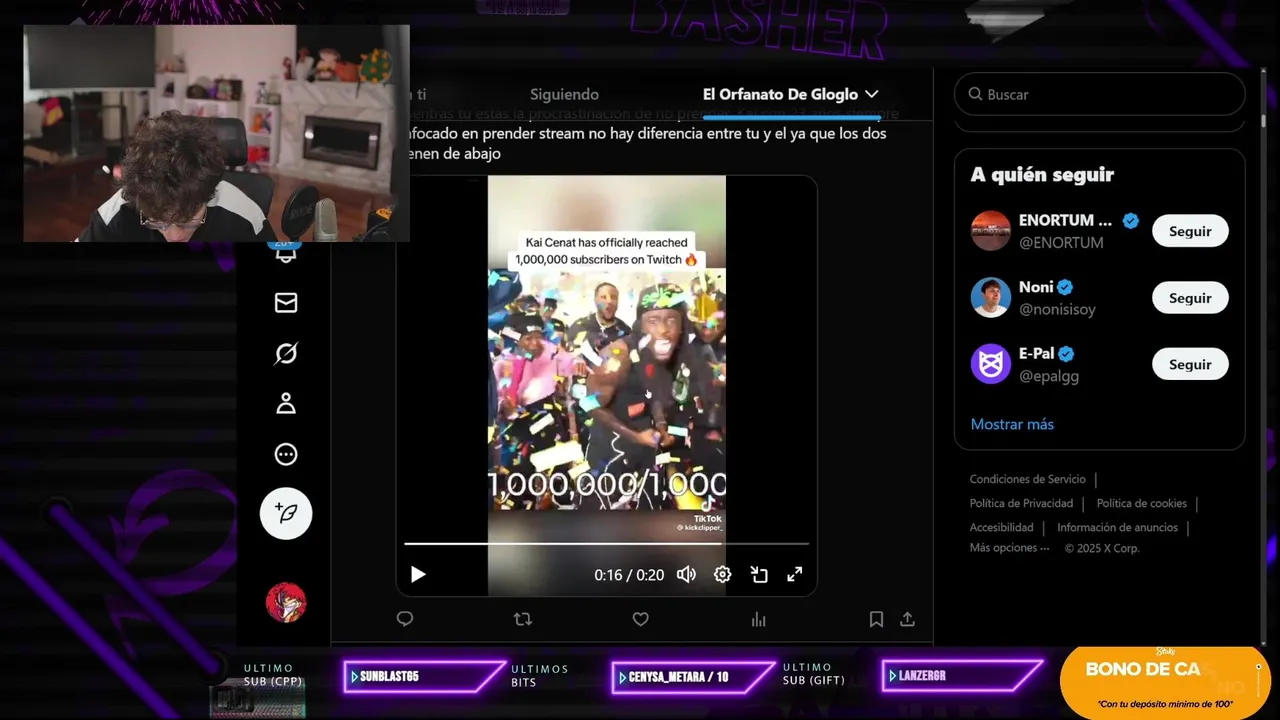Open Grok icon in sidebar
The image size is (1280, 720).
(x=286, y=353)
